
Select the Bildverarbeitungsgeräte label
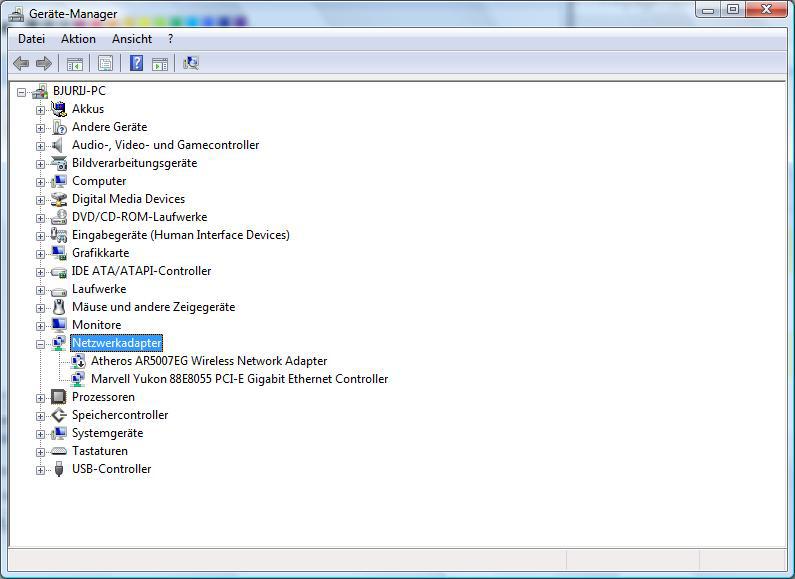pos(134,163)
